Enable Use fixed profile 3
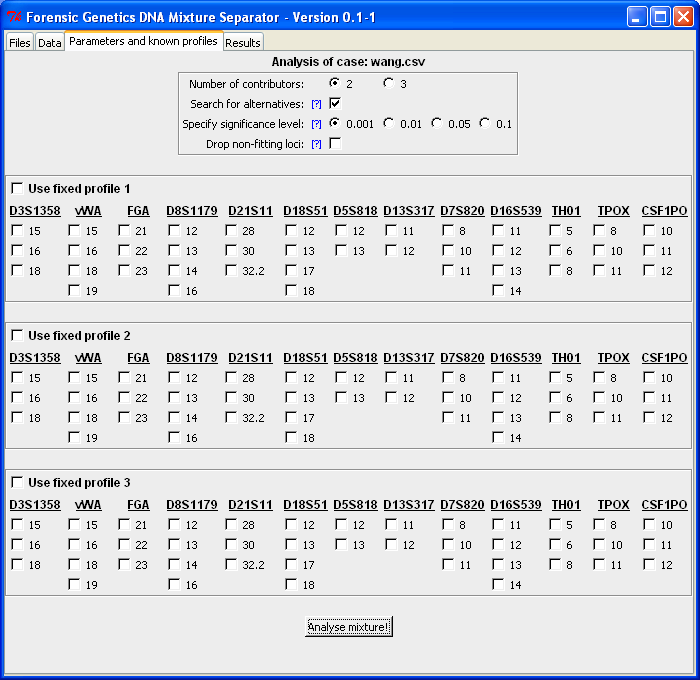700x680 pixels. coord(17,482)
